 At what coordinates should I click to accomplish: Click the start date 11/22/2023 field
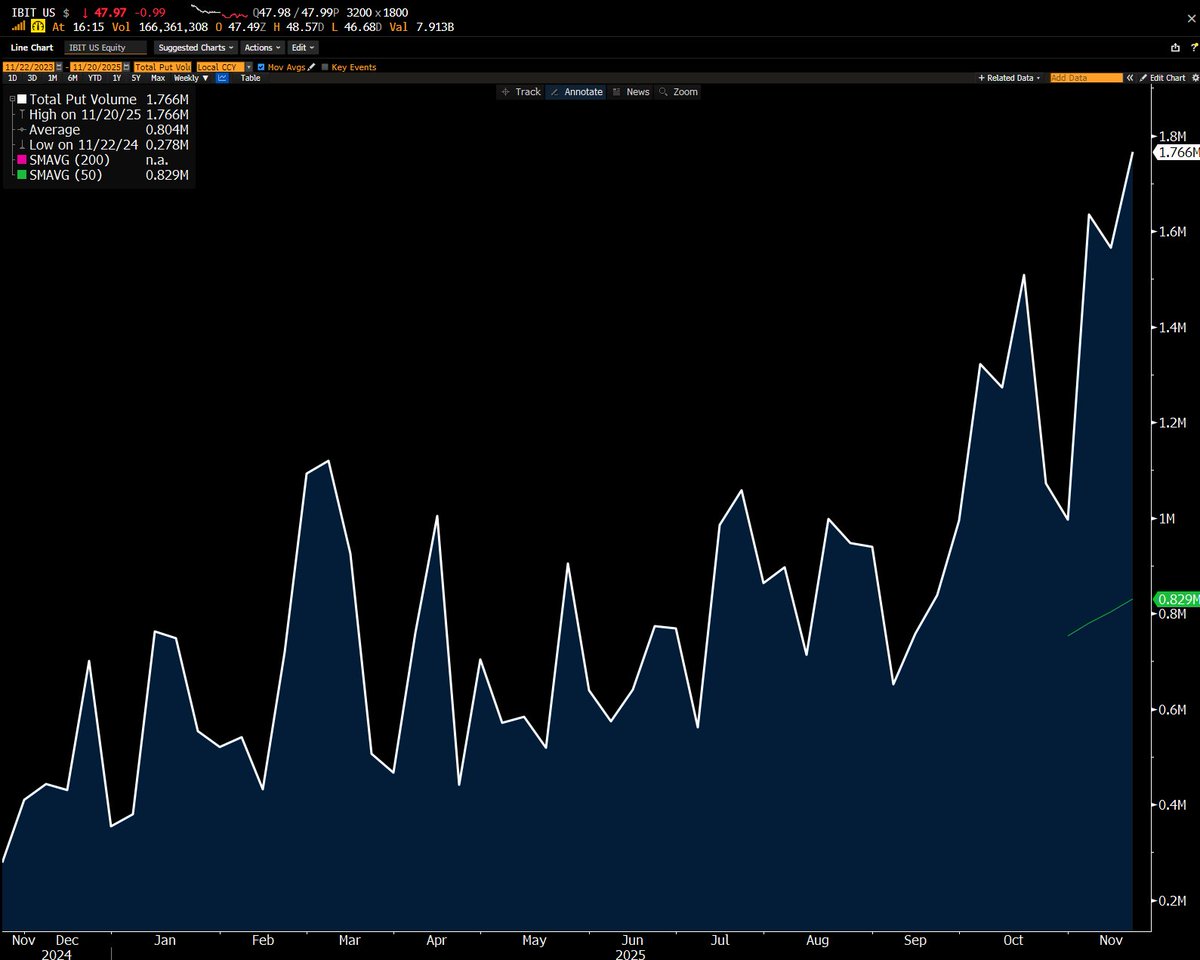[x=29, y=67]
